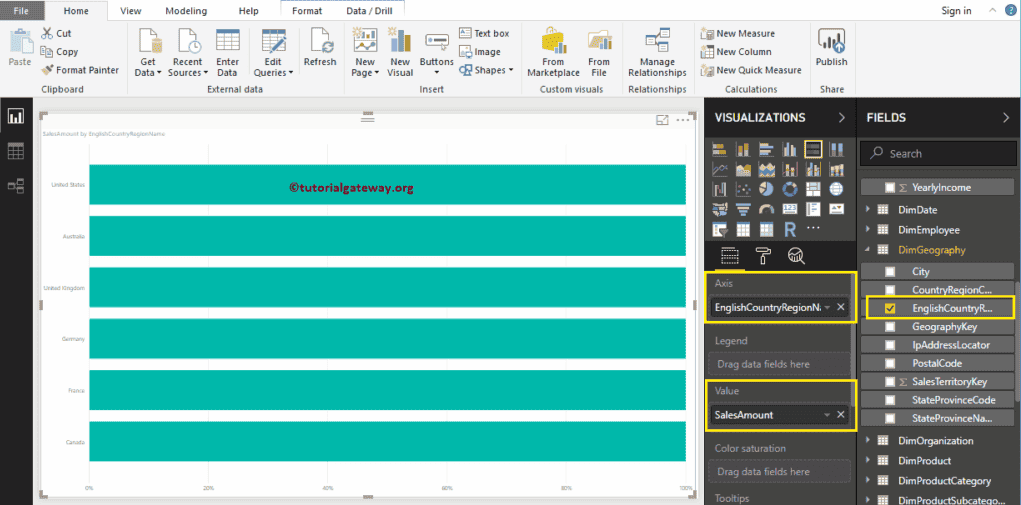
Task: Select the Clustered column chart visualization
Action: 790,150
